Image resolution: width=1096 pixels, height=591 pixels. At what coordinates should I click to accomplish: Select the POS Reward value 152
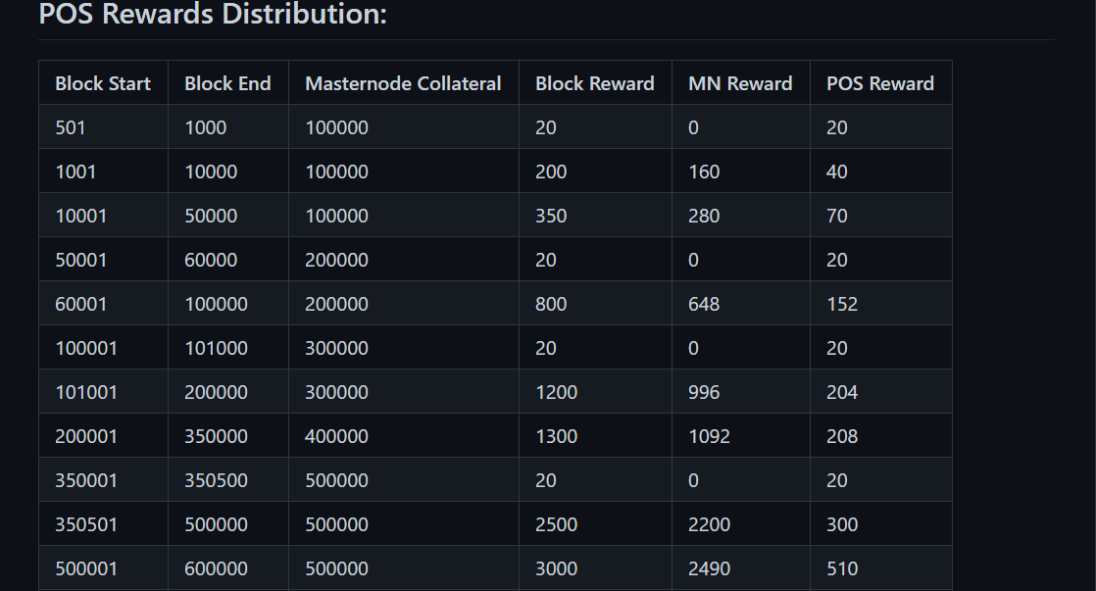(842, 303)
